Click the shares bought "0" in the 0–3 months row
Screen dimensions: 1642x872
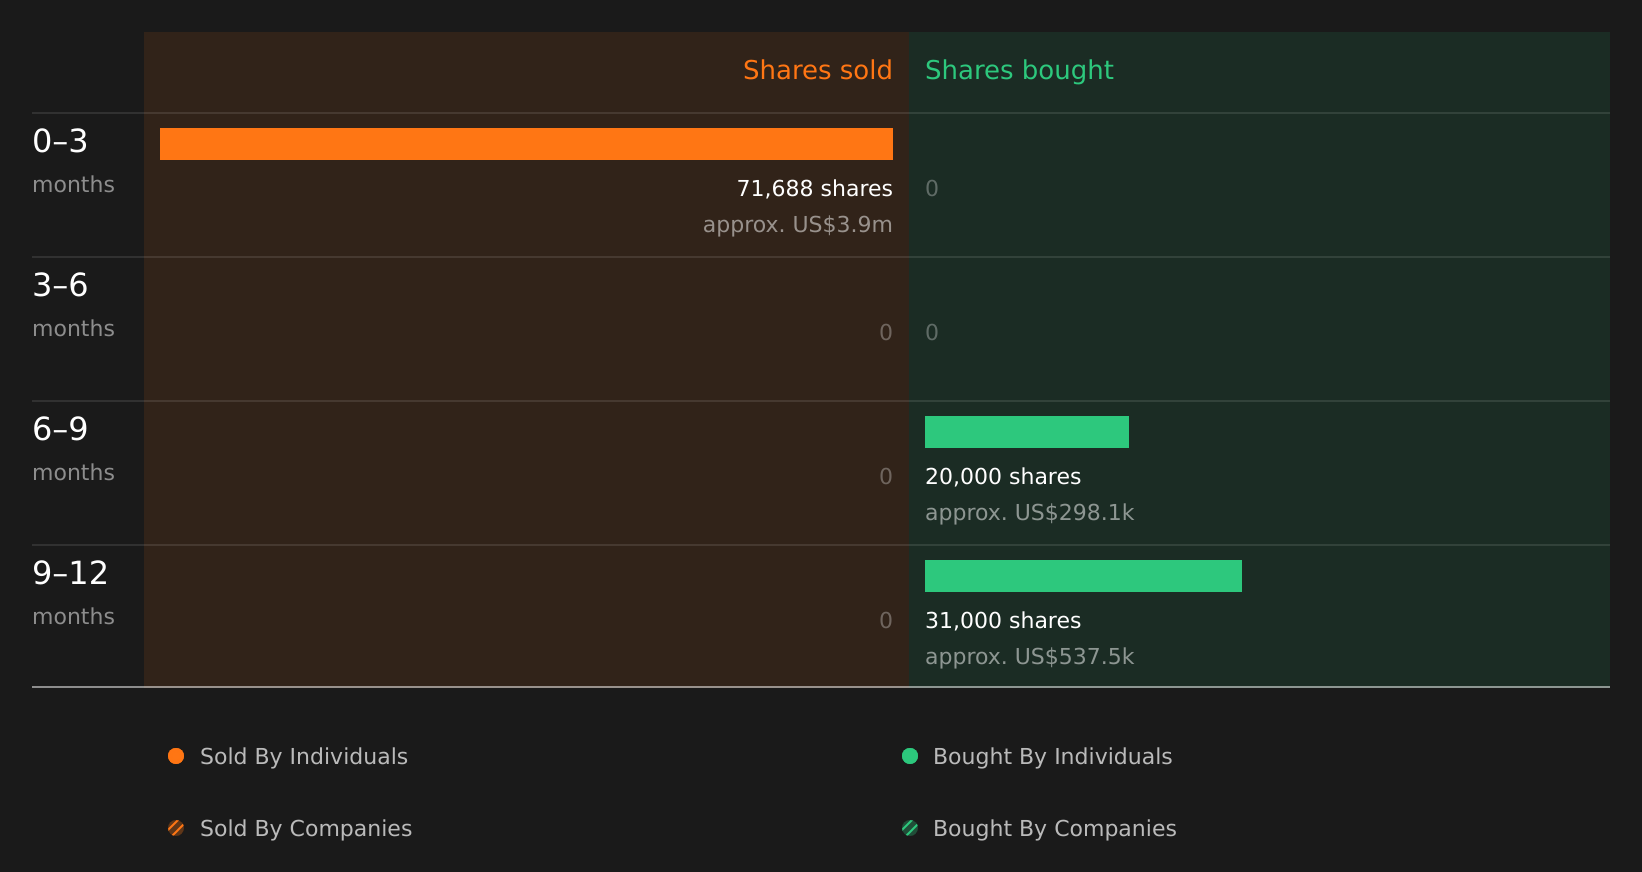[932, 188]
